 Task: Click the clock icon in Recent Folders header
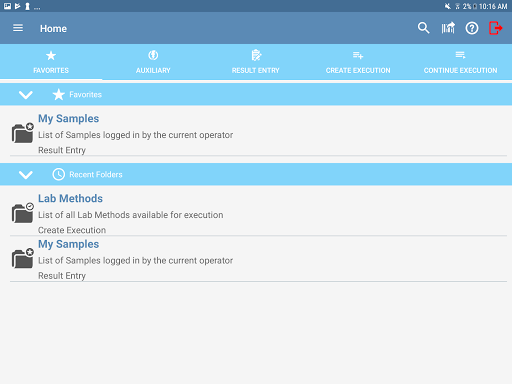pyautogui.click(x=59, y=174)
